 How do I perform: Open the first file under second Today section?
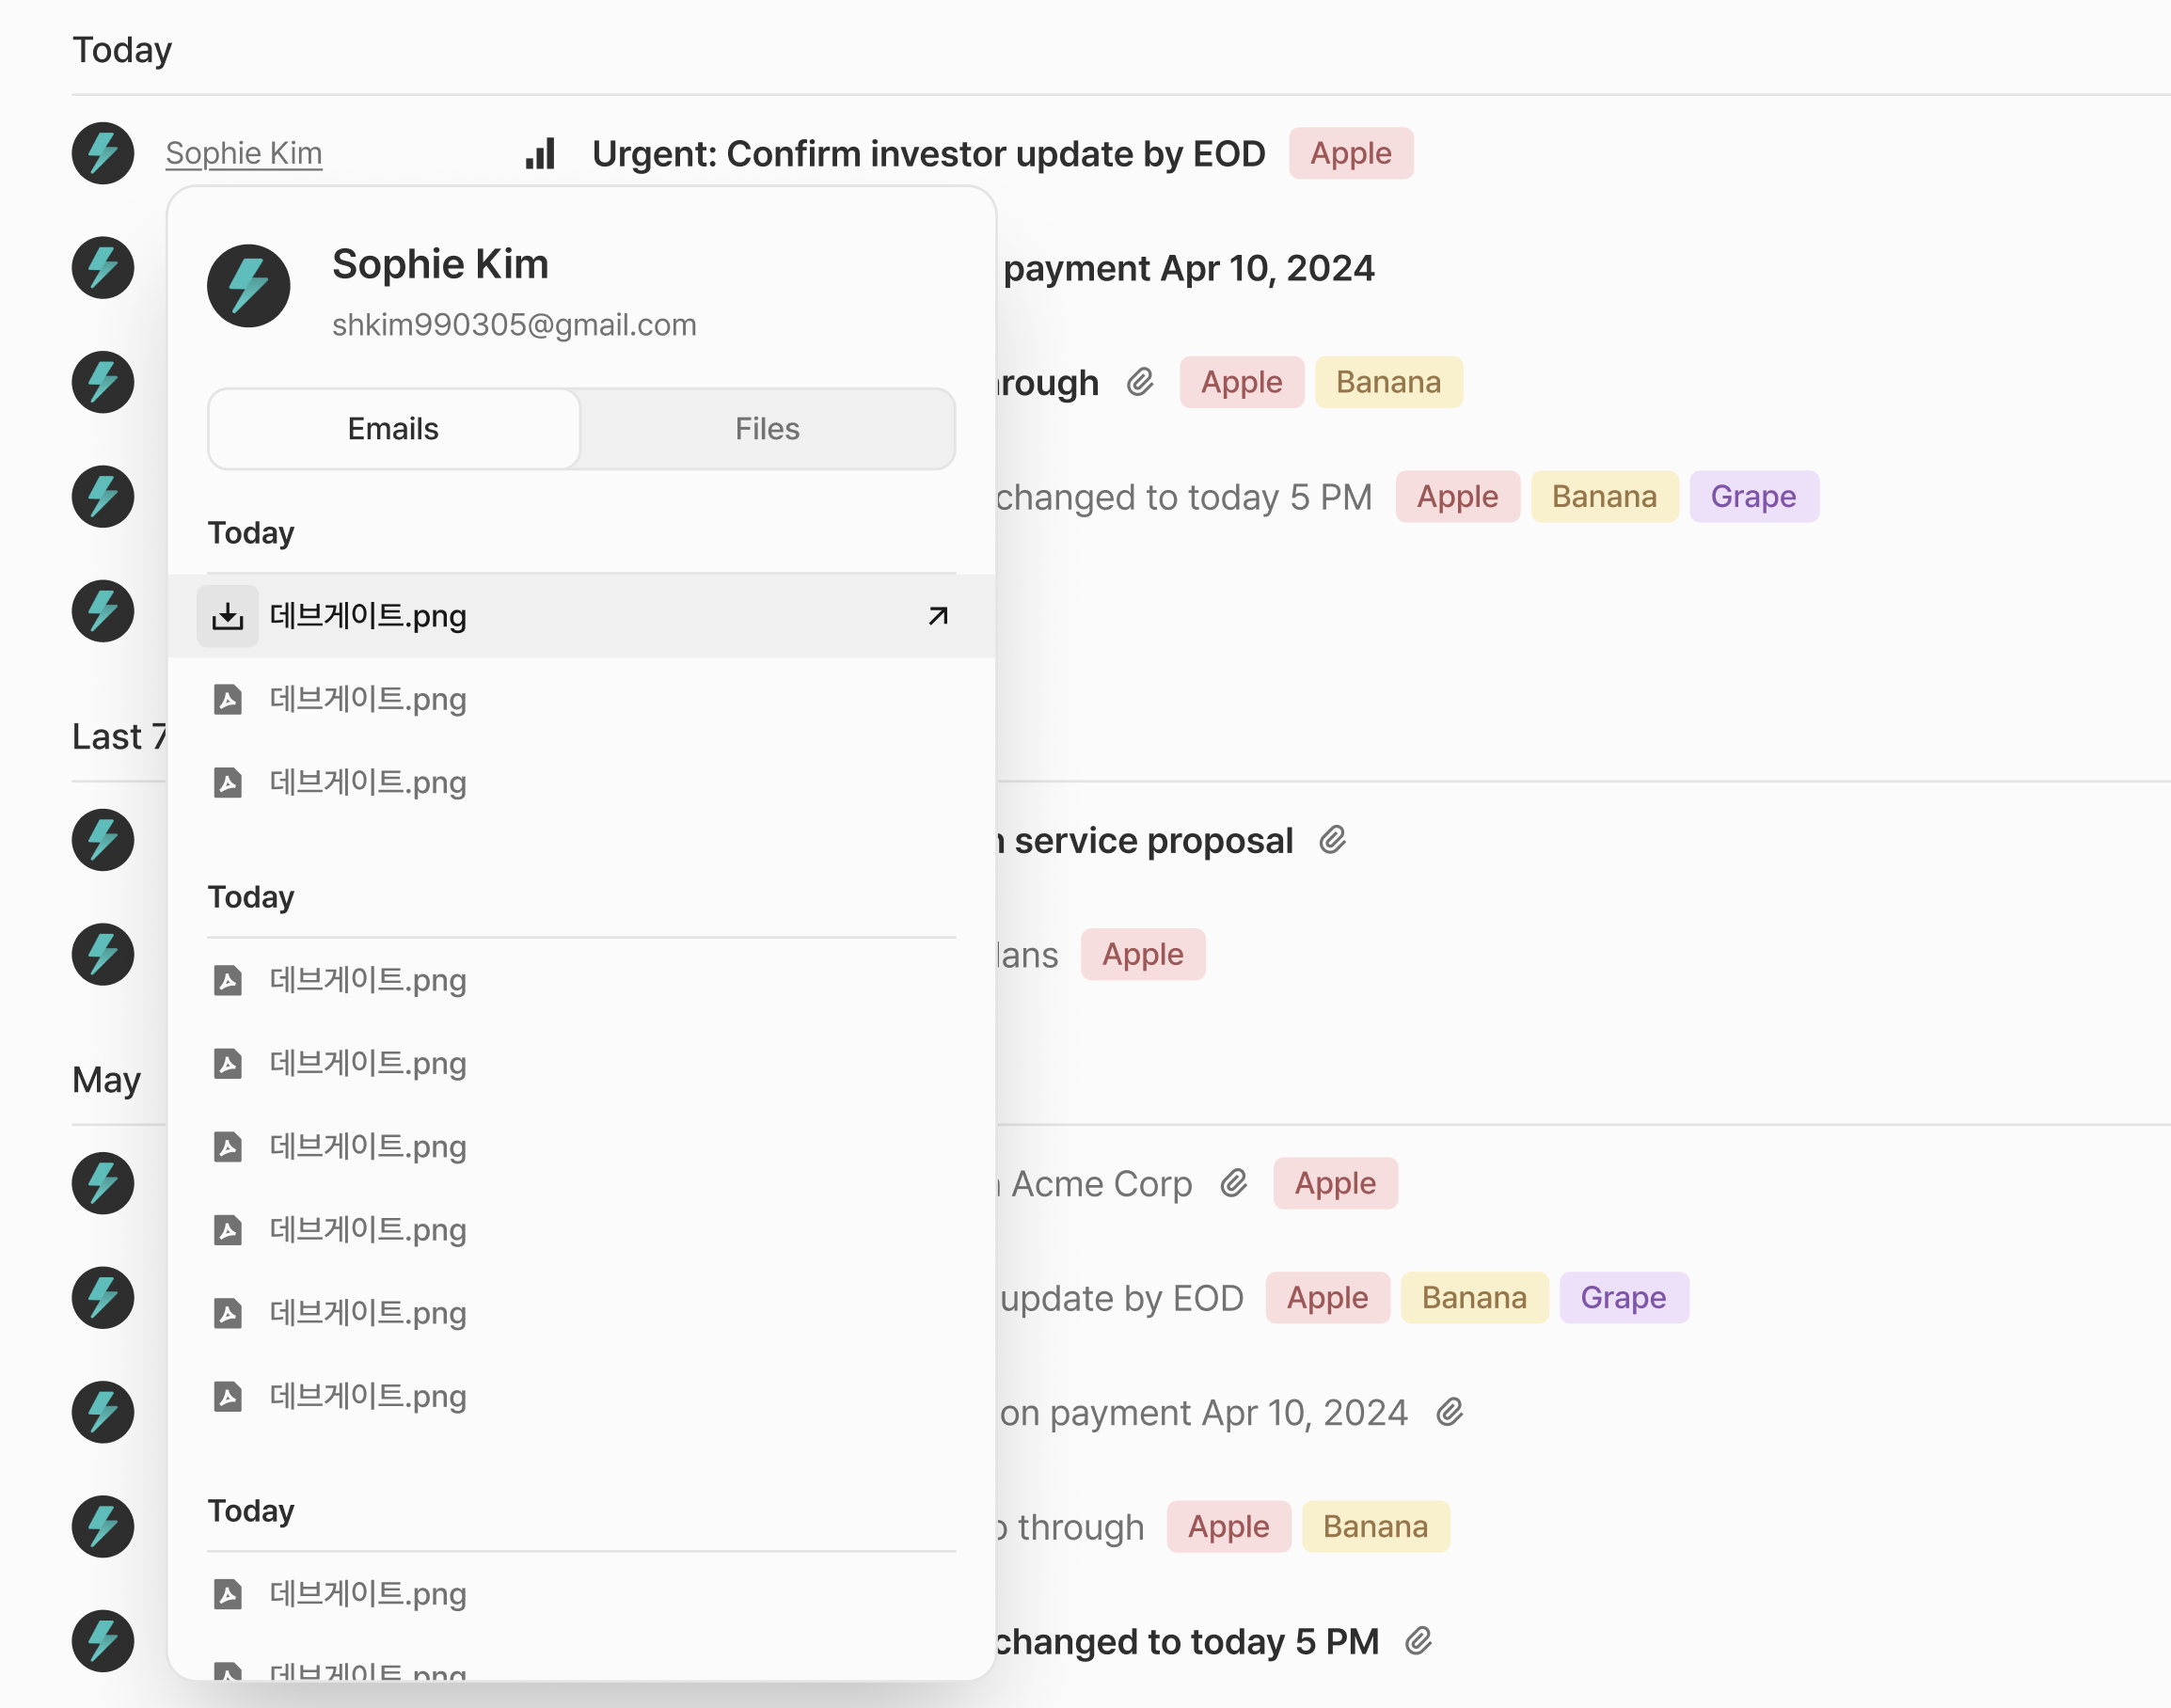[x=368, y=980]
